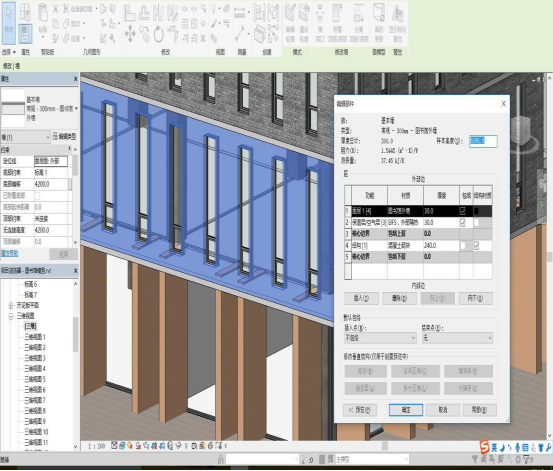Image resolution: width=553 pixels, height=471 pixels.
Task: Toggle the Properties palette ribbon button
Action: pyautogui.click(x=25, y=33)
